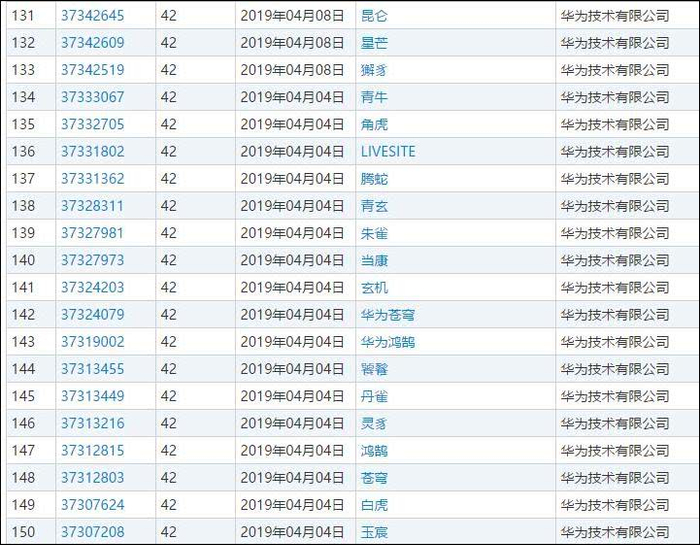
Task: Click applicant 华为技术有限公司 in row 146
Action: (x=615, y=424)
